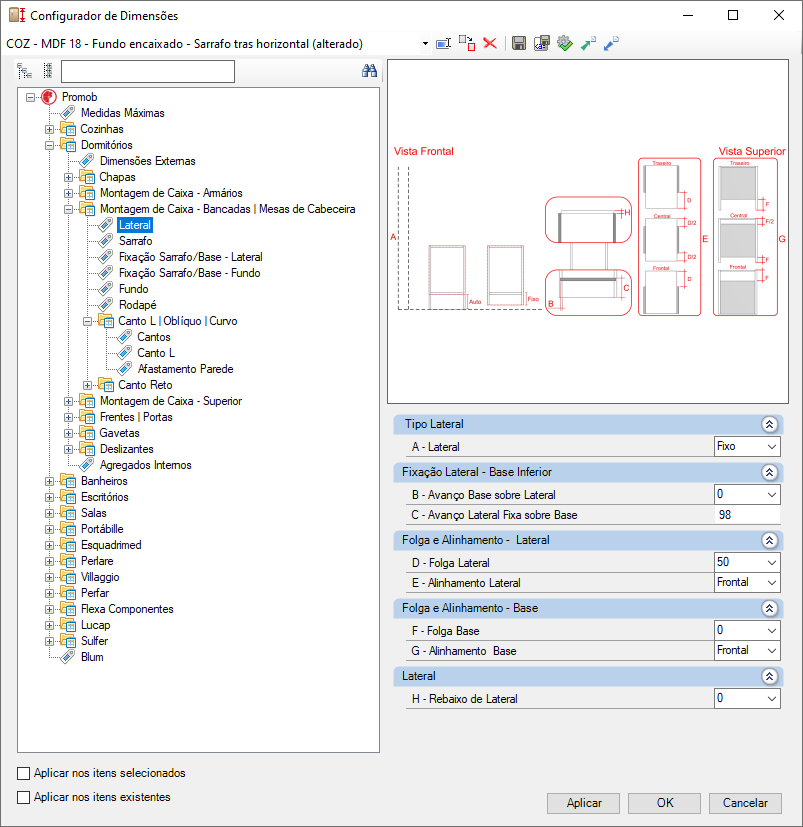Viewport: 803px width, 827px height.
Task: Select the Villaggio tree item
Action: [x=100, y=577]
